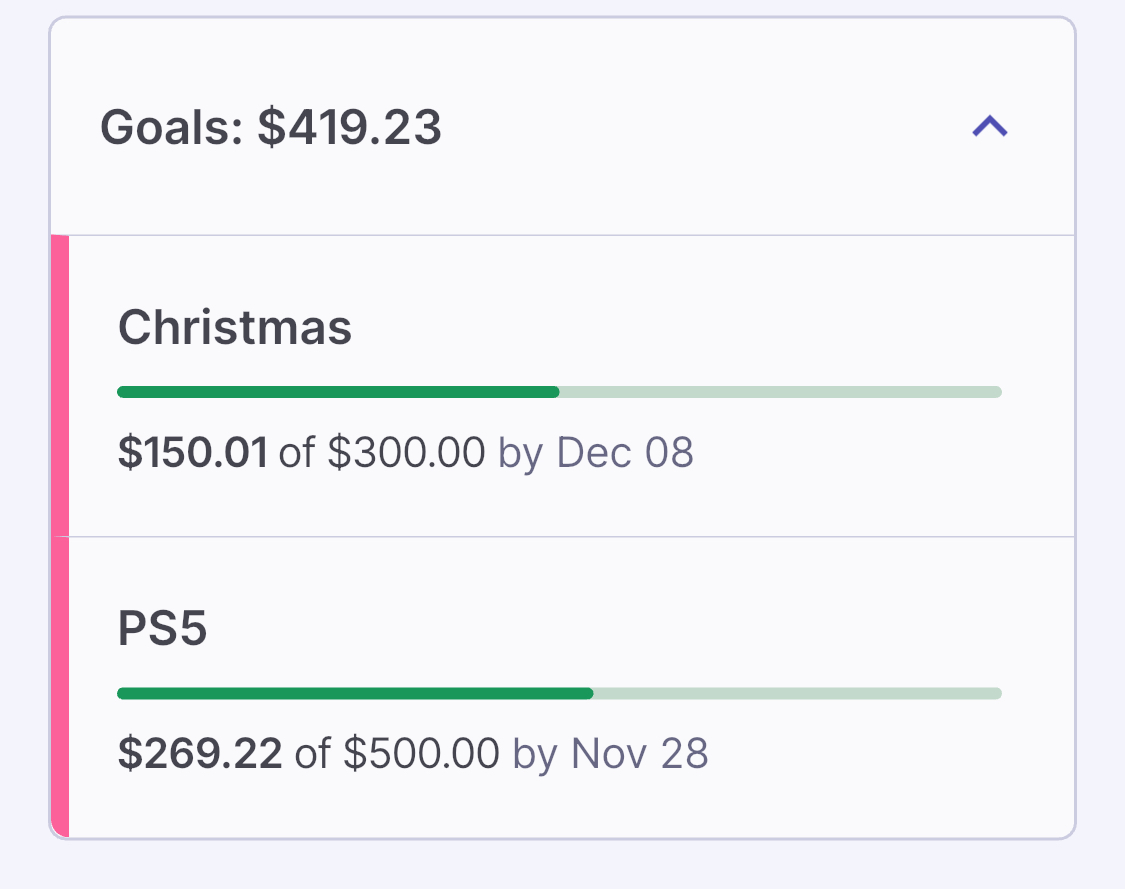Click pink color stripe beside PS5
This screenshot has width=1125, height=889.
click(x=60, y=686)
